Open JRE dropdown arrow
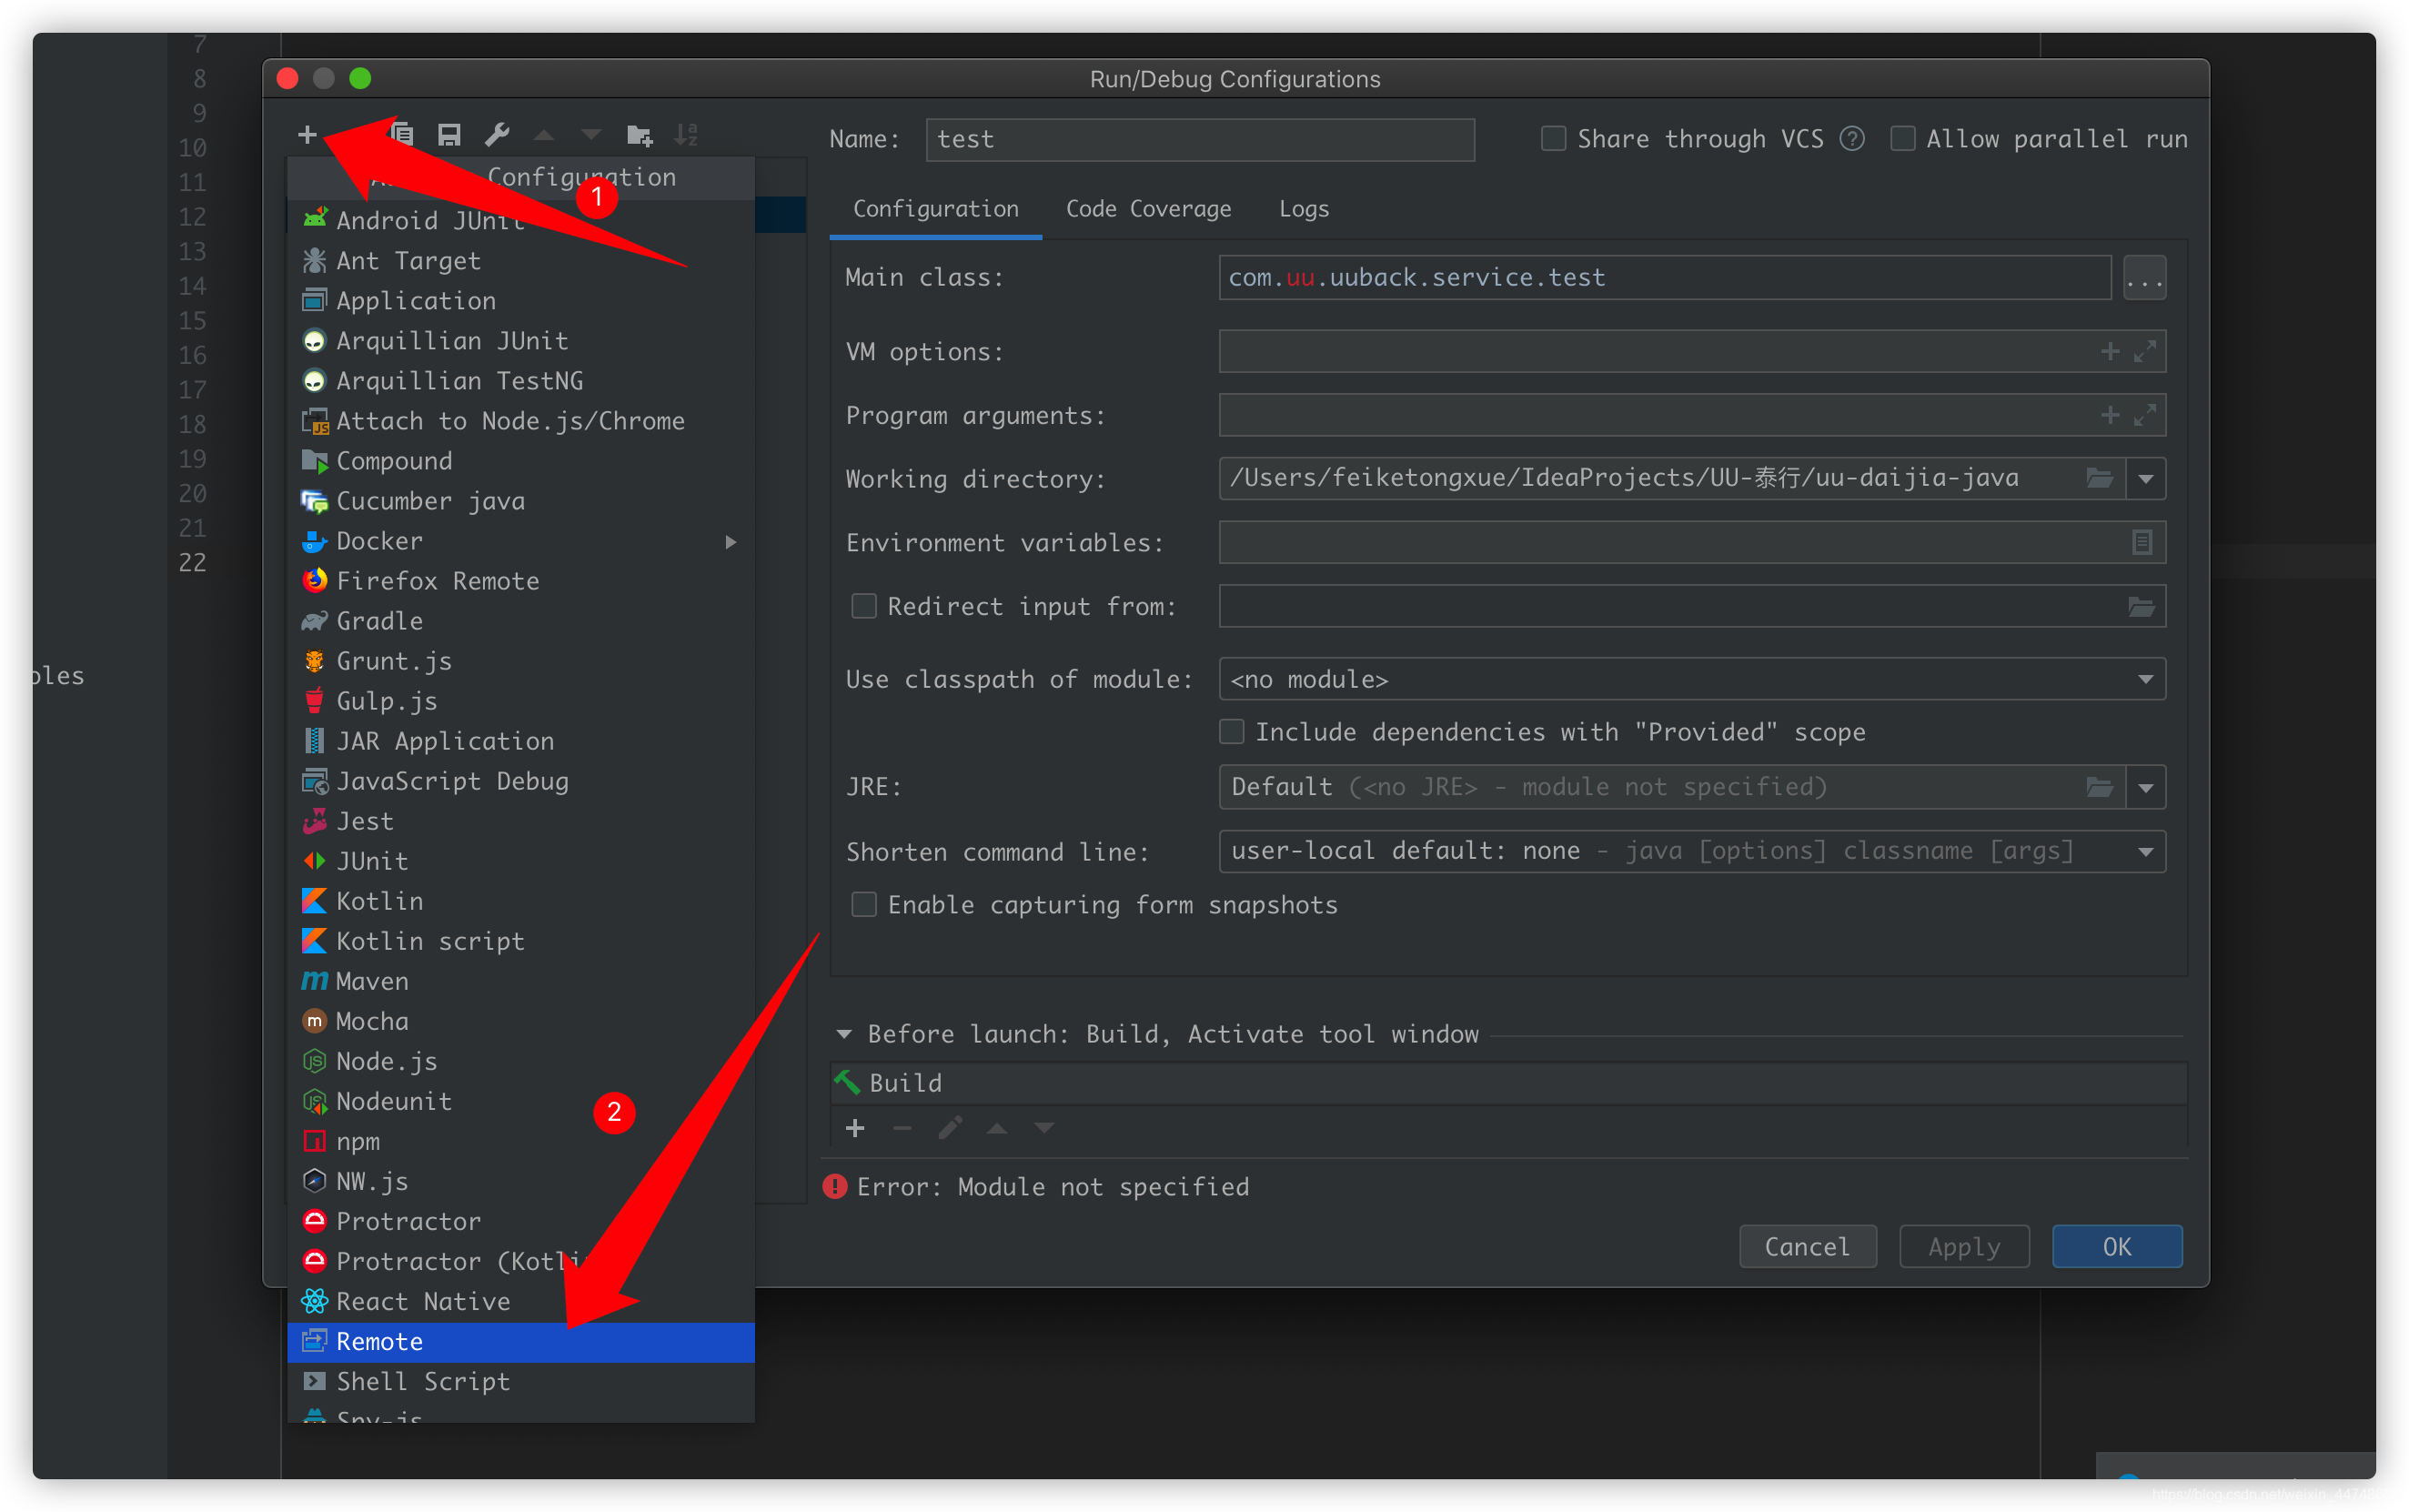Image resolution: width=2409 pixels, height=1512 pixels. tap(2145, 788)
